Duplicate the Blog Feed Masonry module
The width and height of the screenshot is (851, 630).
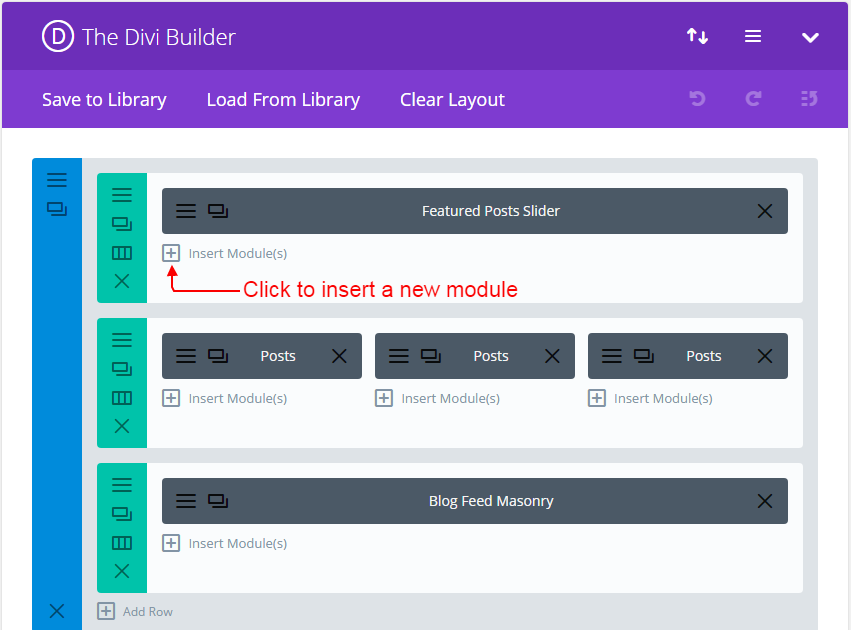click(x=218, y=501)
